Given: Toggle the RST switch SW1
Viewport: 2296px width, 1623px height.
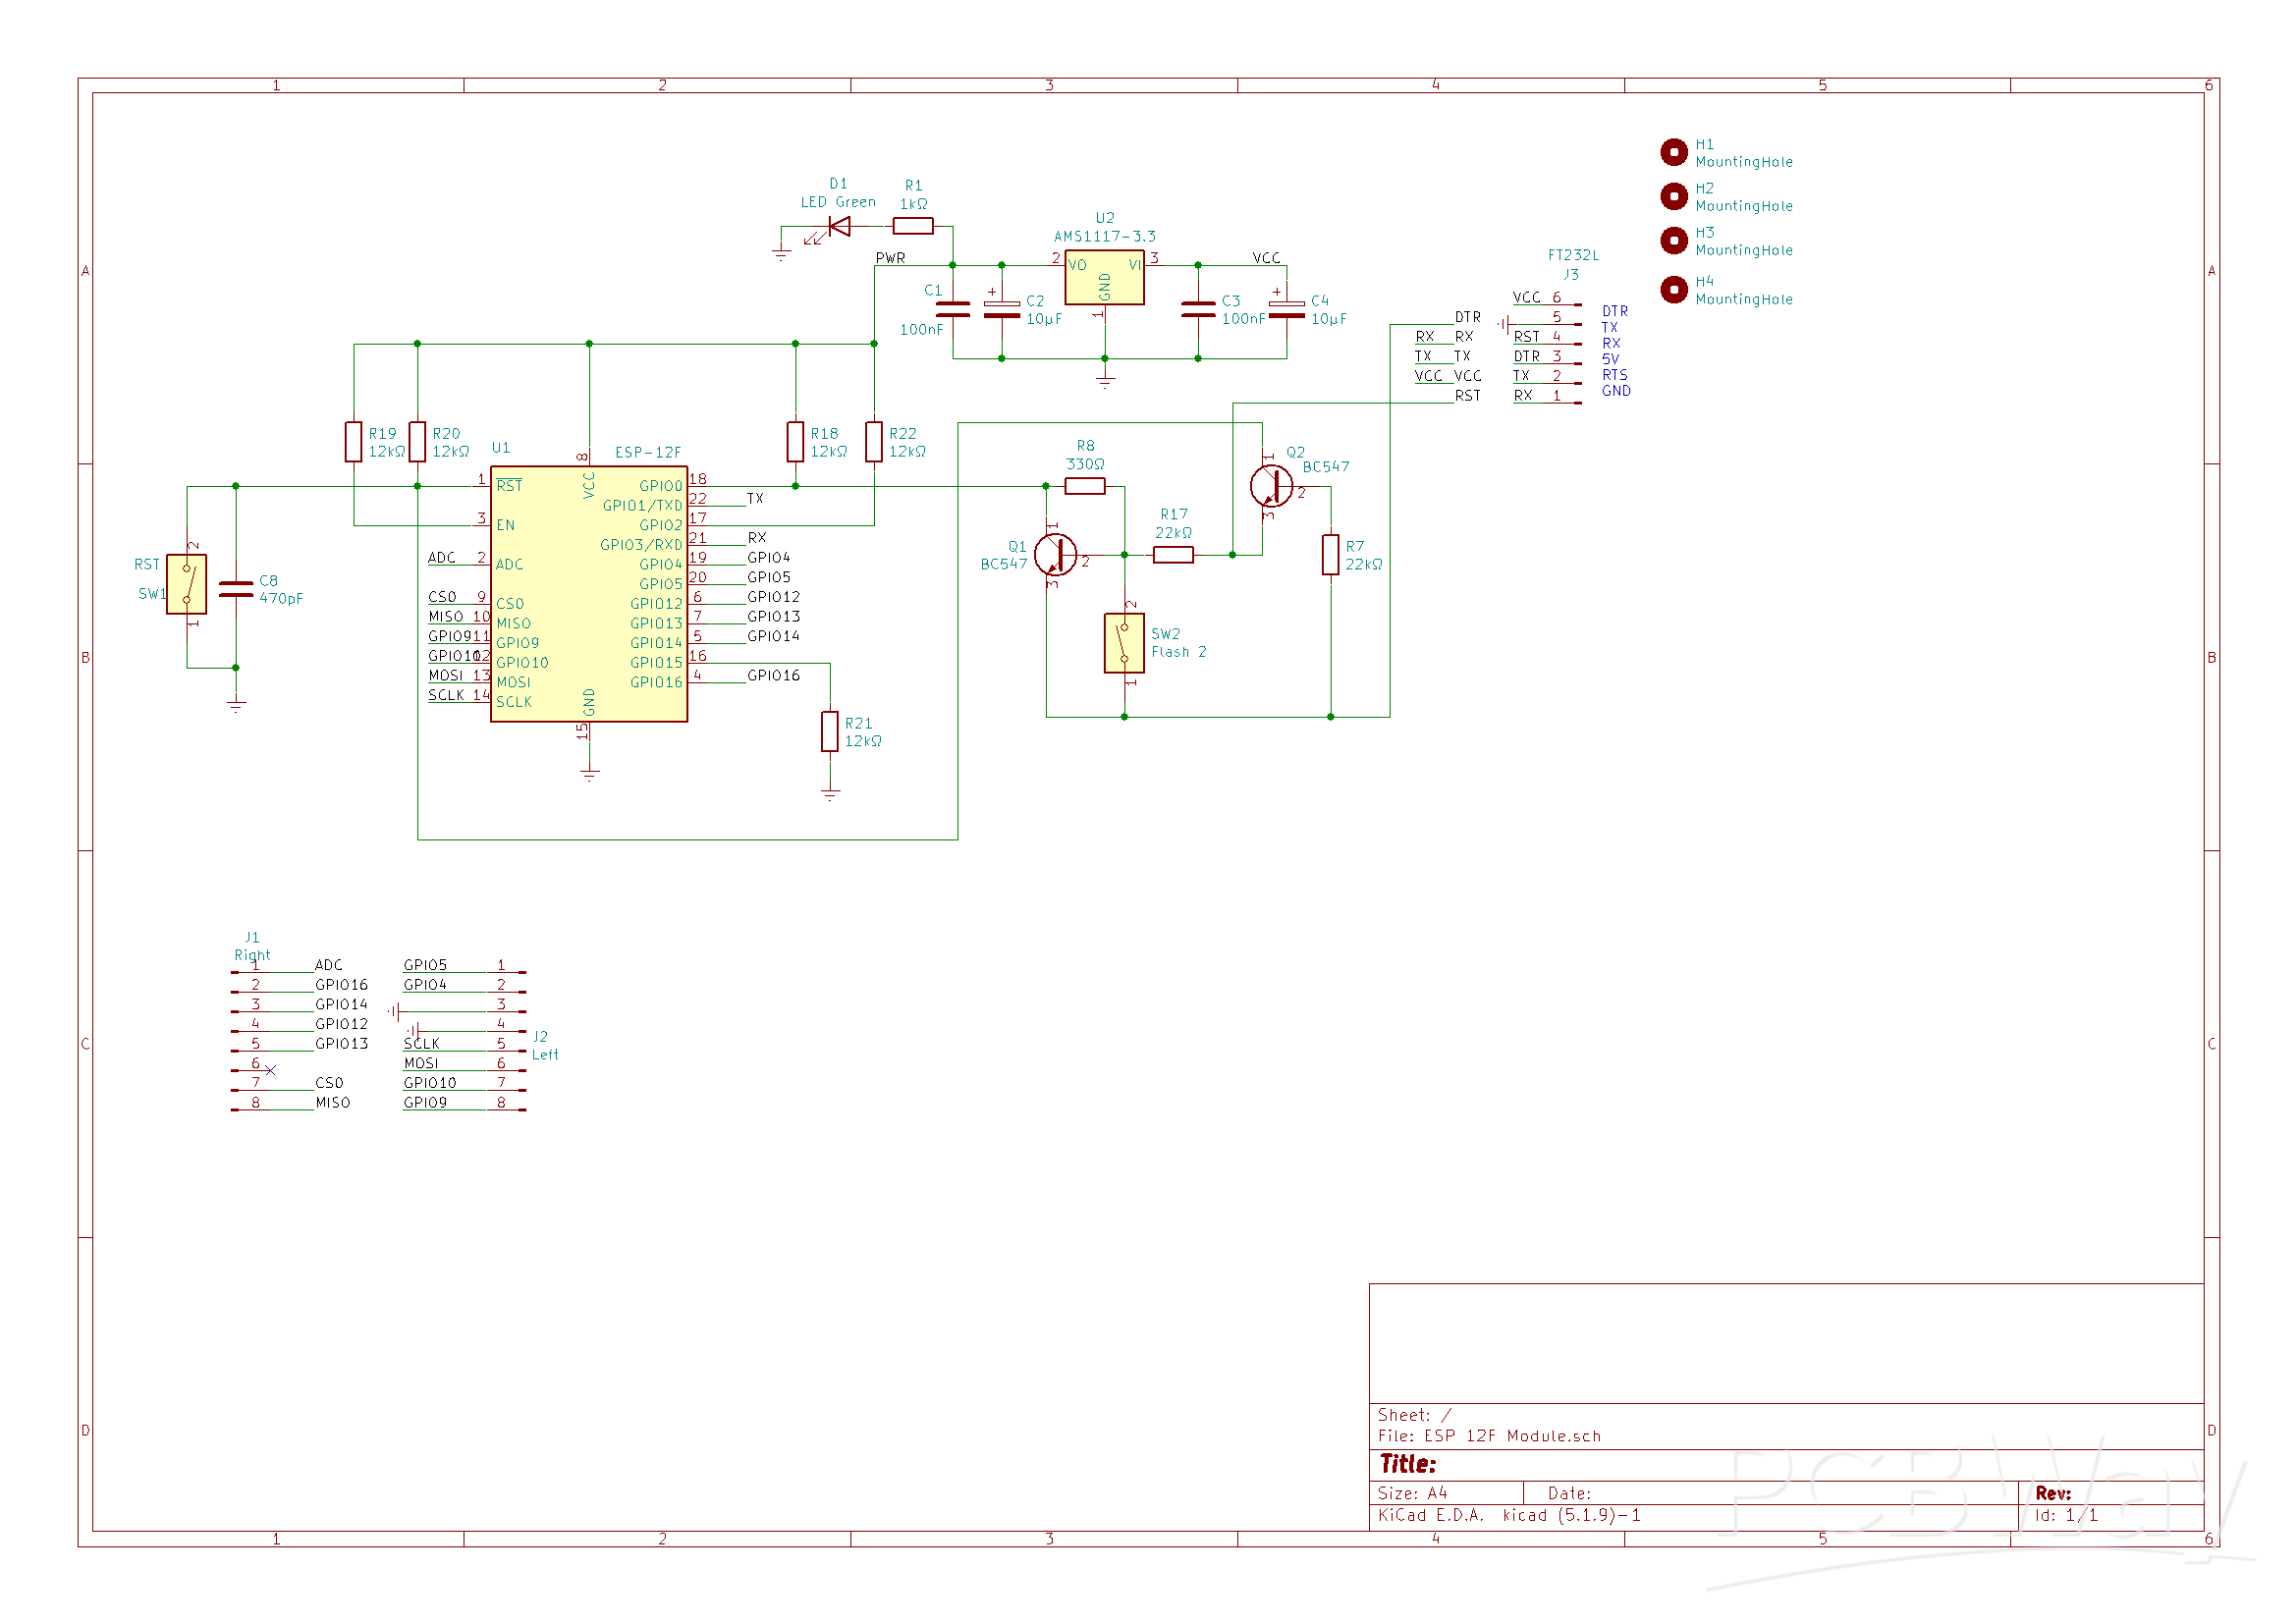Looking at the screenshot, I should 186,582.
